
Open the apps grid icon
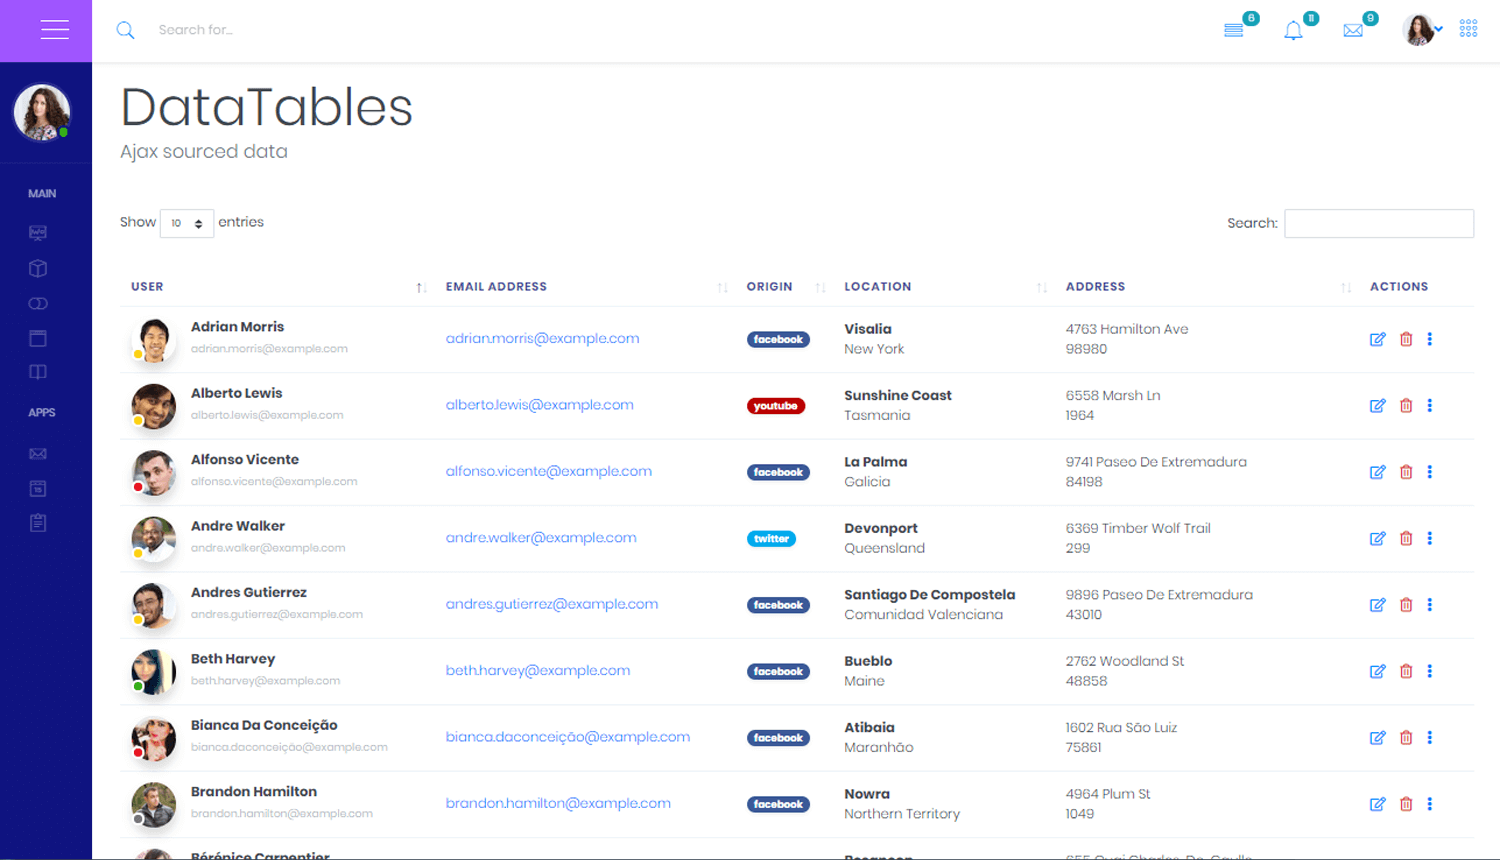pos(1468,29)
